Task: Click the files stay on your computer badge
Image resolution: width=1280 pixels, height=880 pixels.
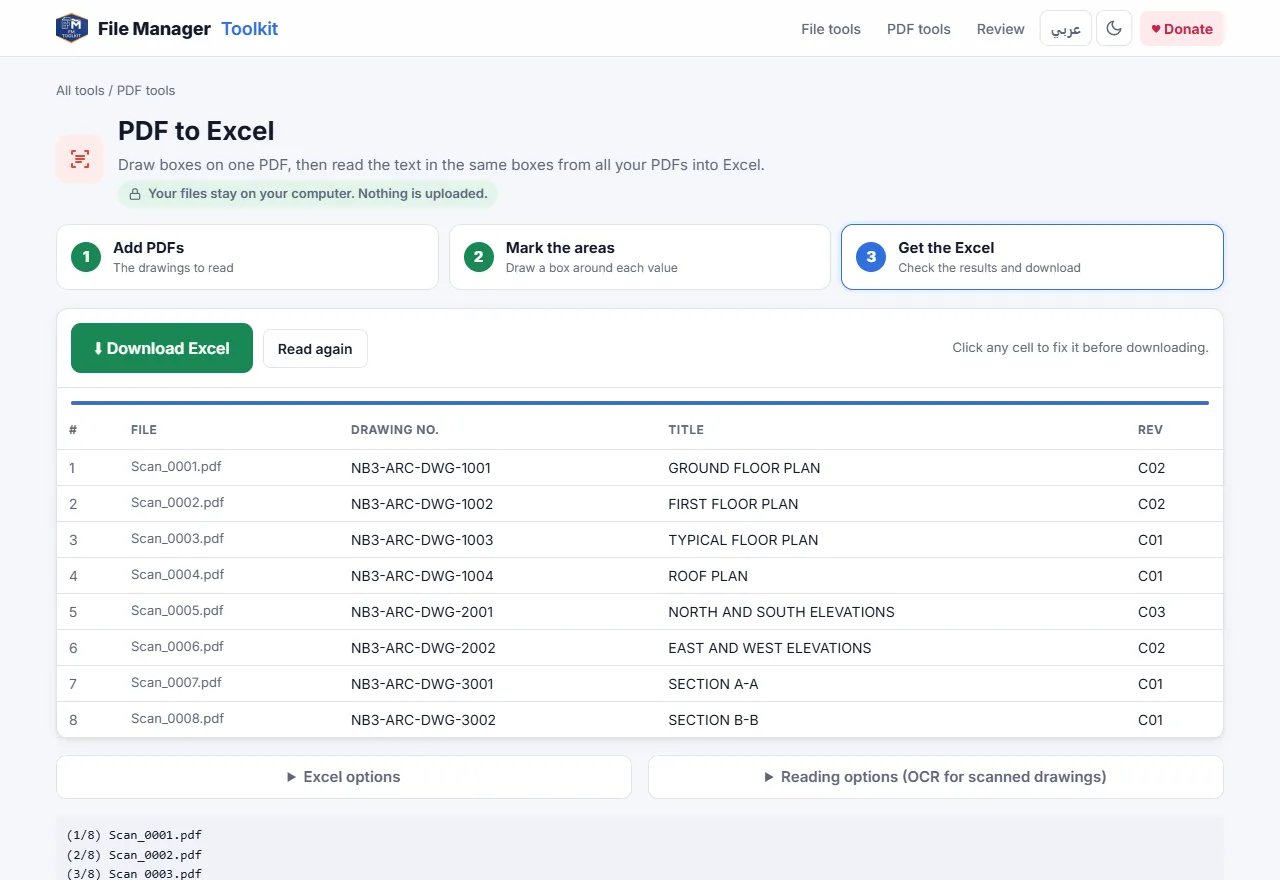Action: (x=308, y=194)
